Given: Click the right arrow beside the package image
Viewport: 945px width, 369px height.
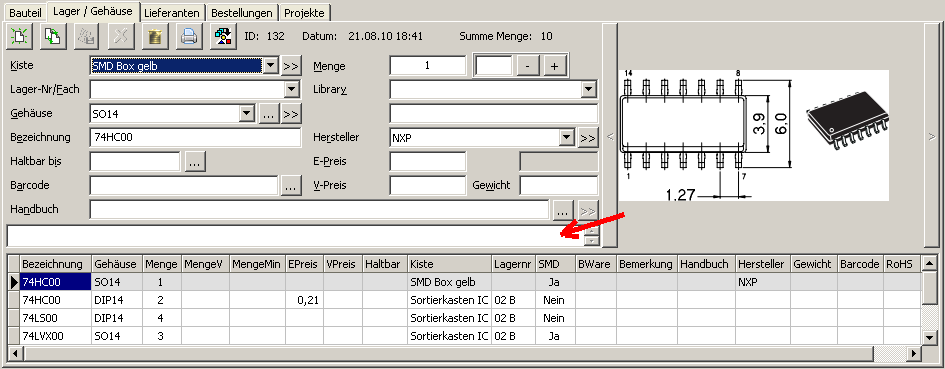Looking at the screenshot, I should (x=932, y=137).
